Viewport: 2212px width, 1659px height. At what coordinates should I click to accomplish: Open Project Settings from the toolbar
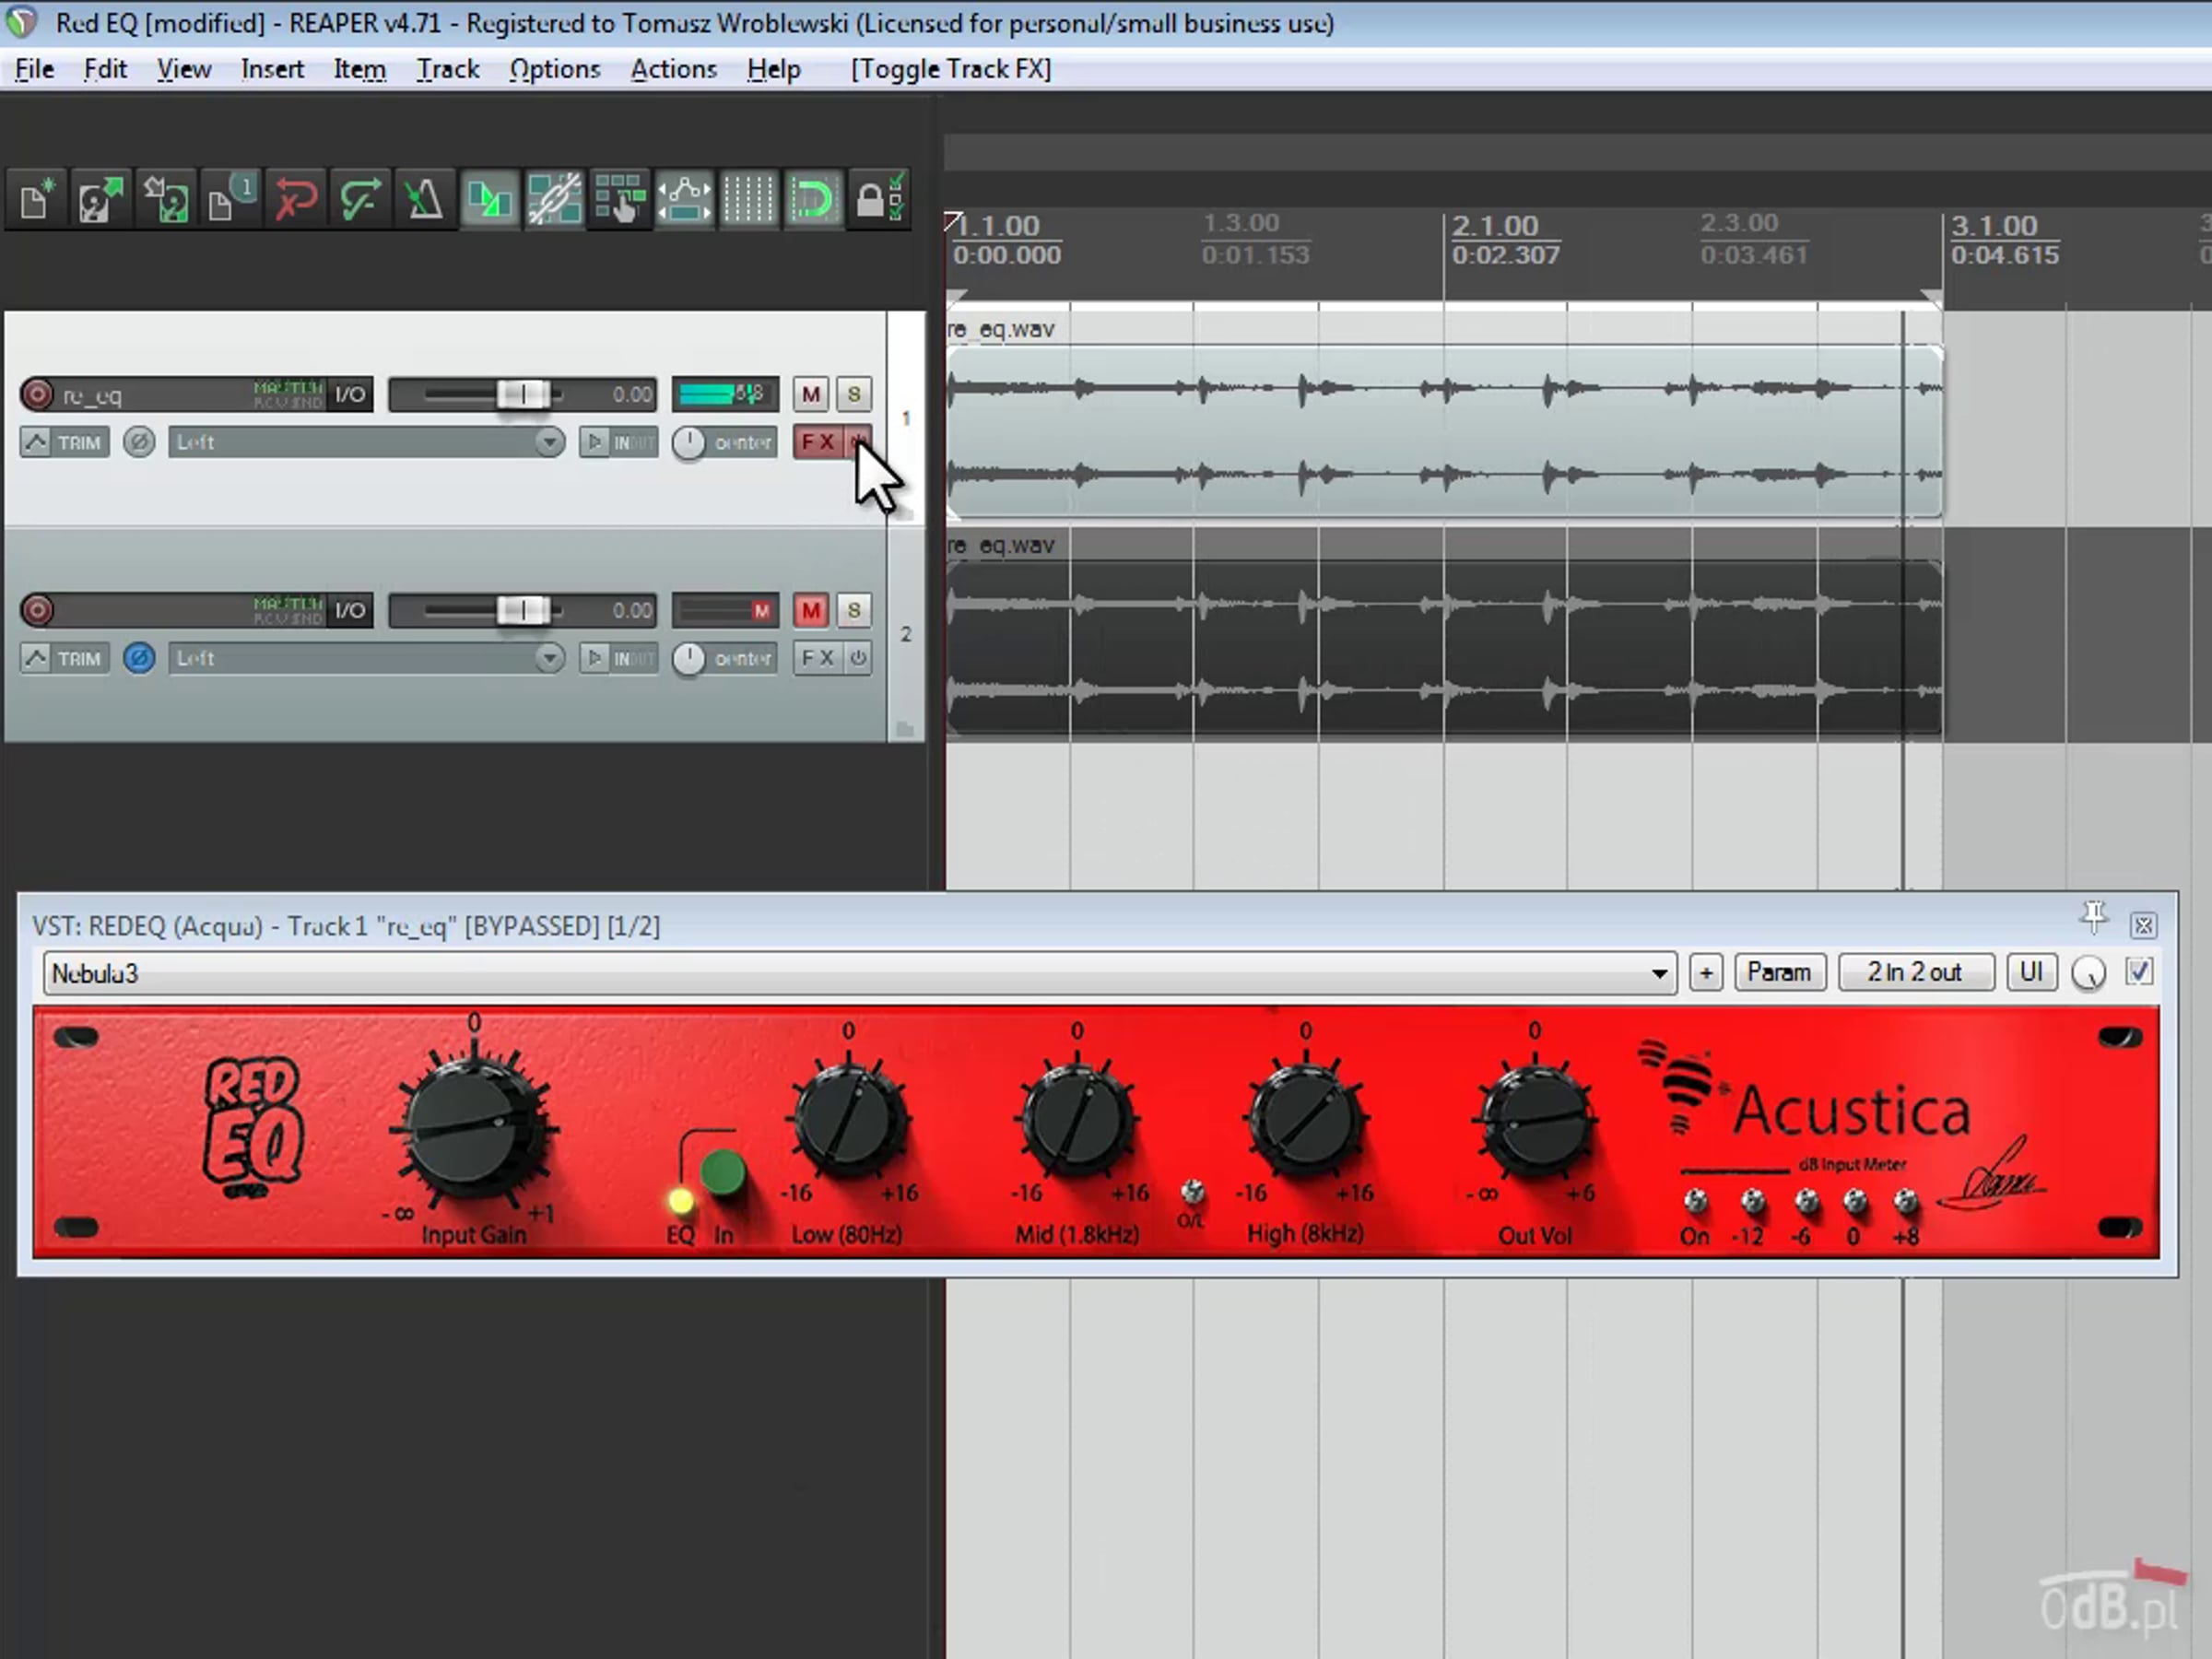coord(230,199)
